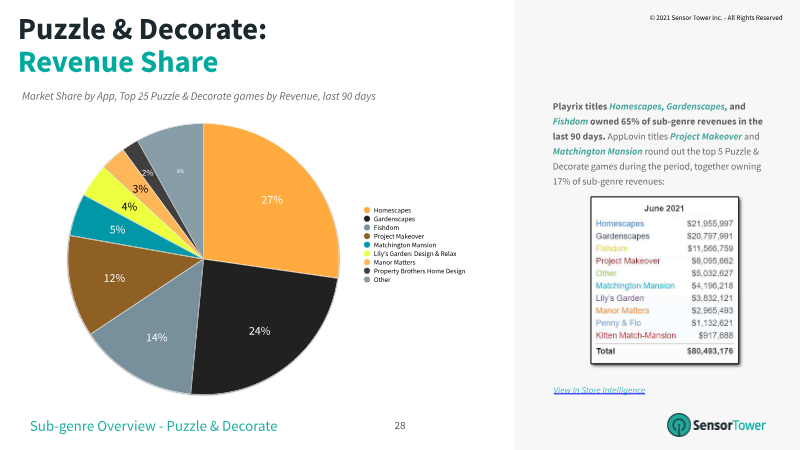Click the Project Makeover link in paragraph

[x=706, y=136]
